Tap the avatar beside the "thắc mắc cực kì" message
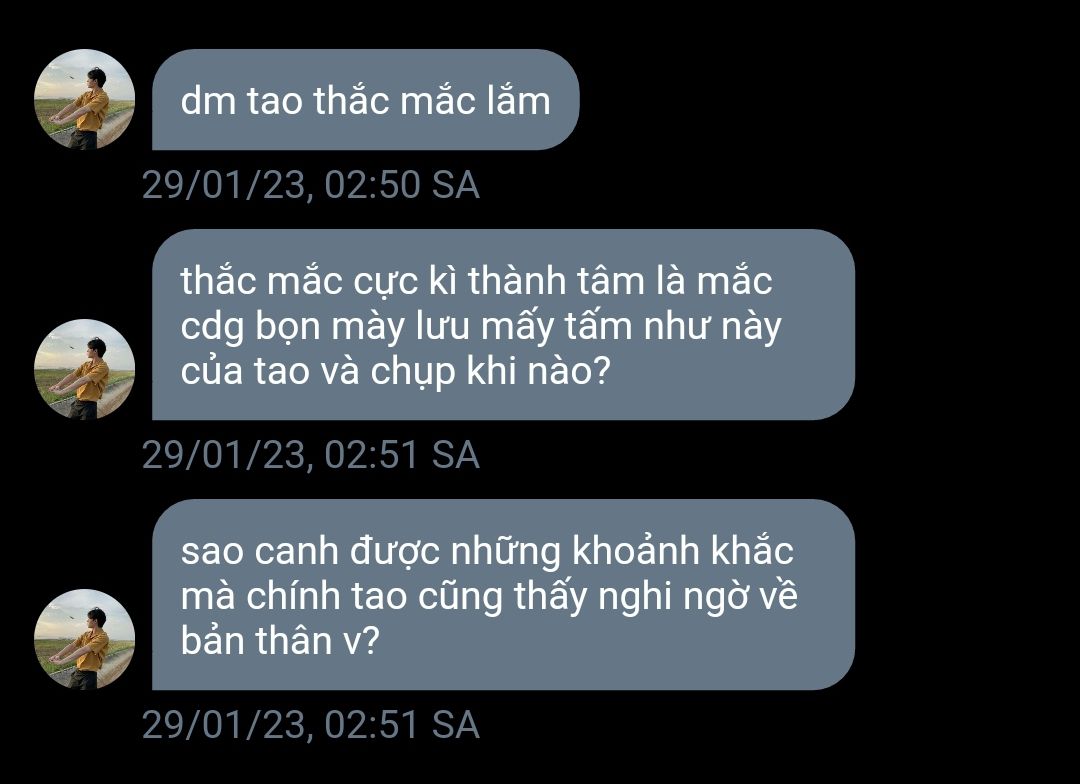The image size is (1080, 784). pyautogui.click(x=84, y=369)
